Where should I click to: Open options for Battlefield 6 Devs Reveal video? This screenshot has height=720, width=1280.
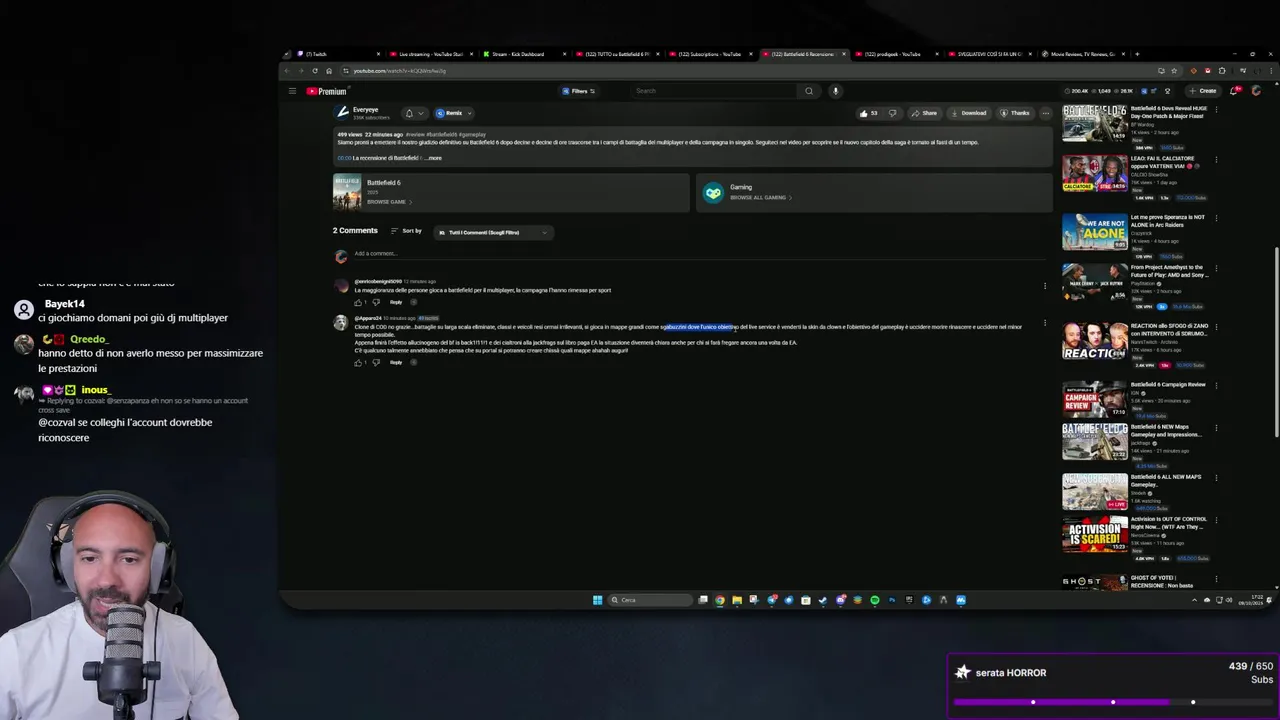1216,109
